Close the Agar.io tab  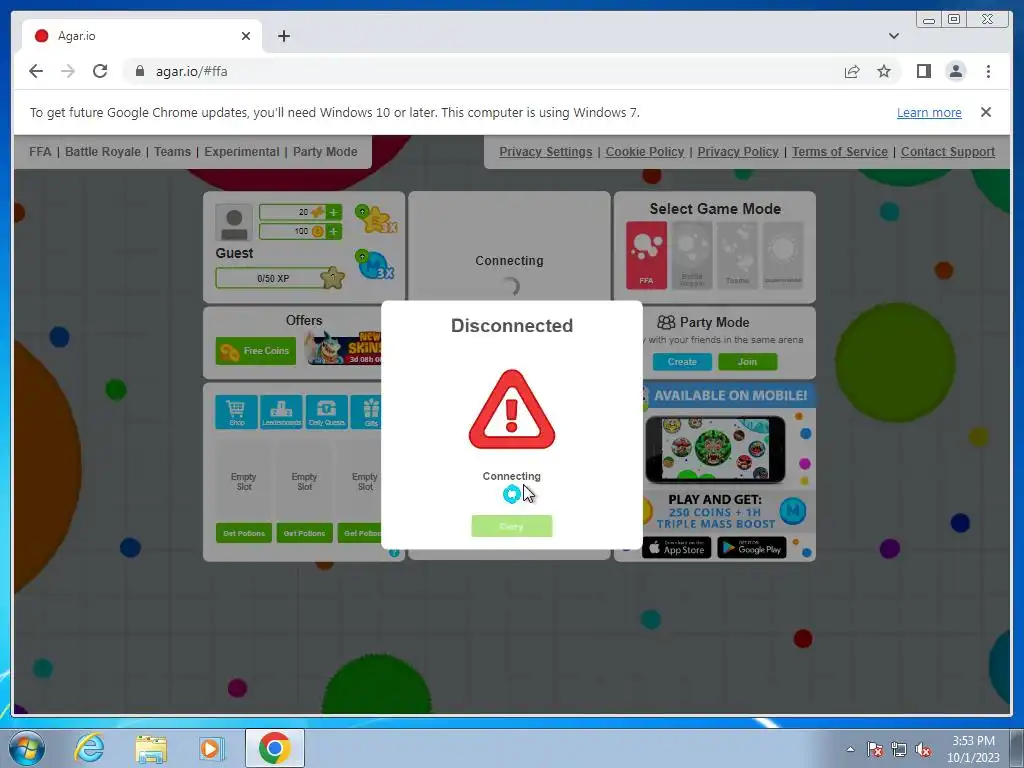246,36
